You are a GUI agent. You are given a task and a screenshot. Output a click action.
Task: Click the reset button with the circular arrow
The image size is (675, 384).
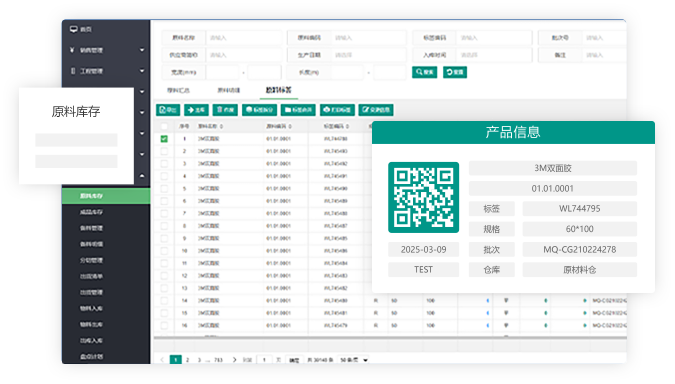pos(455,72)
